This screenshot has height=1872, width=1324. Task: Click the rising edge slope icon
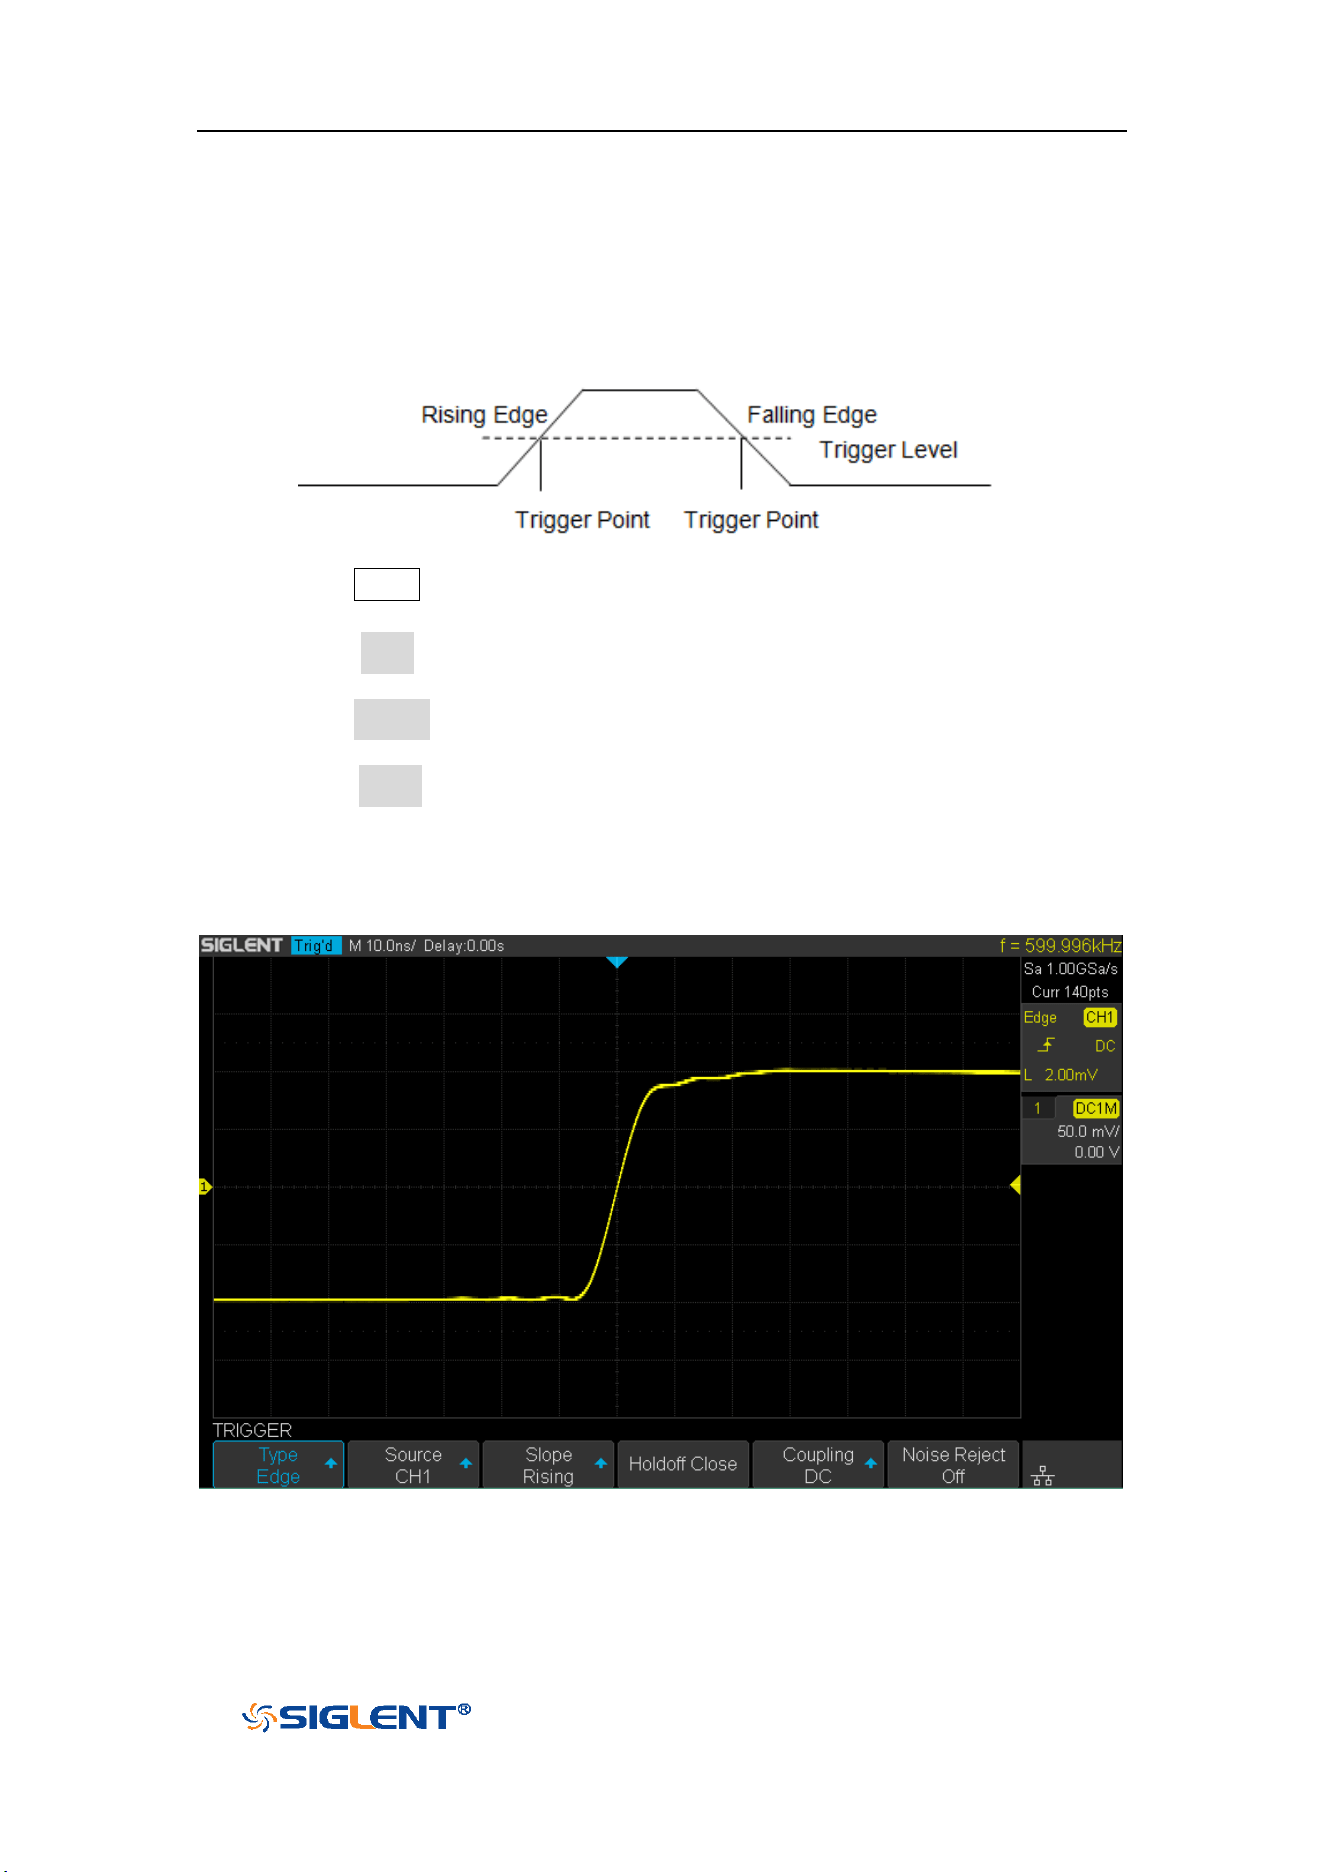point(1046,1045)
